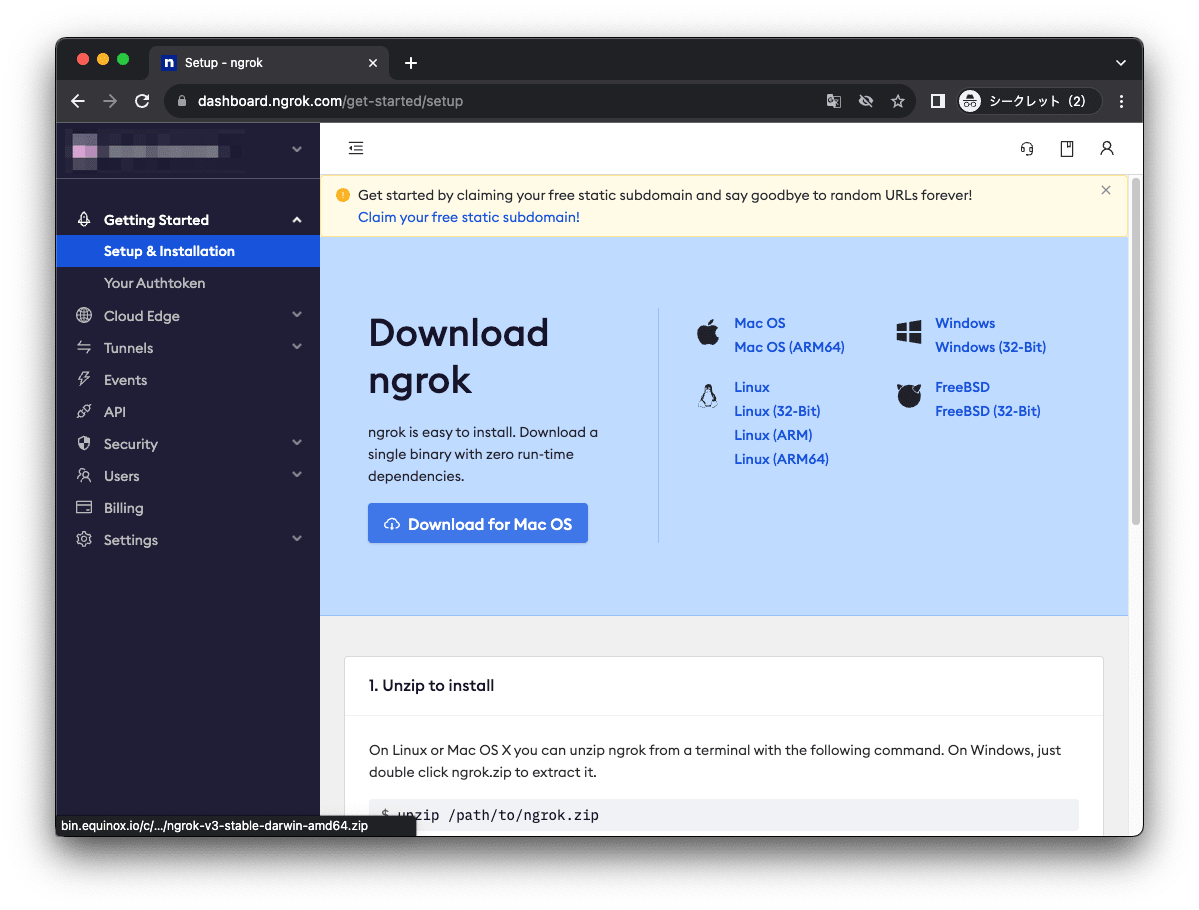Click the translate page icon in address bar
Screen dimensions: 1199x910
point(833,101)
